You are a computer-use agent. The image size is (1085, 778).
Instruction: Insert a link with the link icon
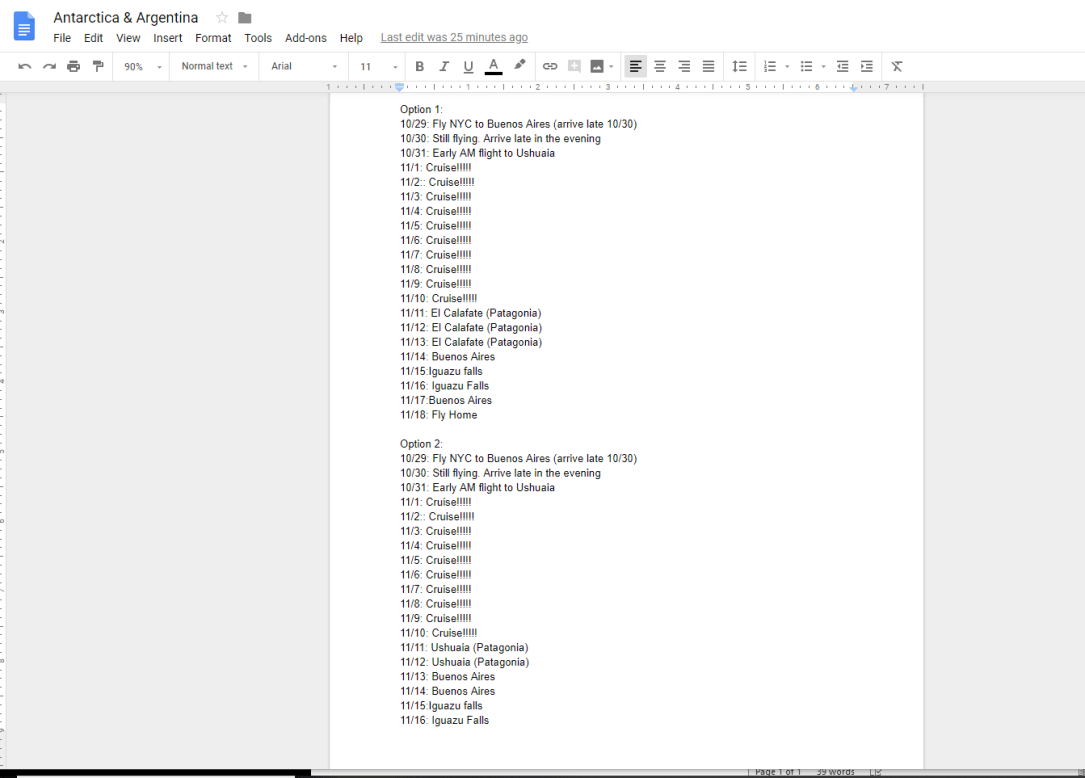pyautogui.click(x=549, y=66)
